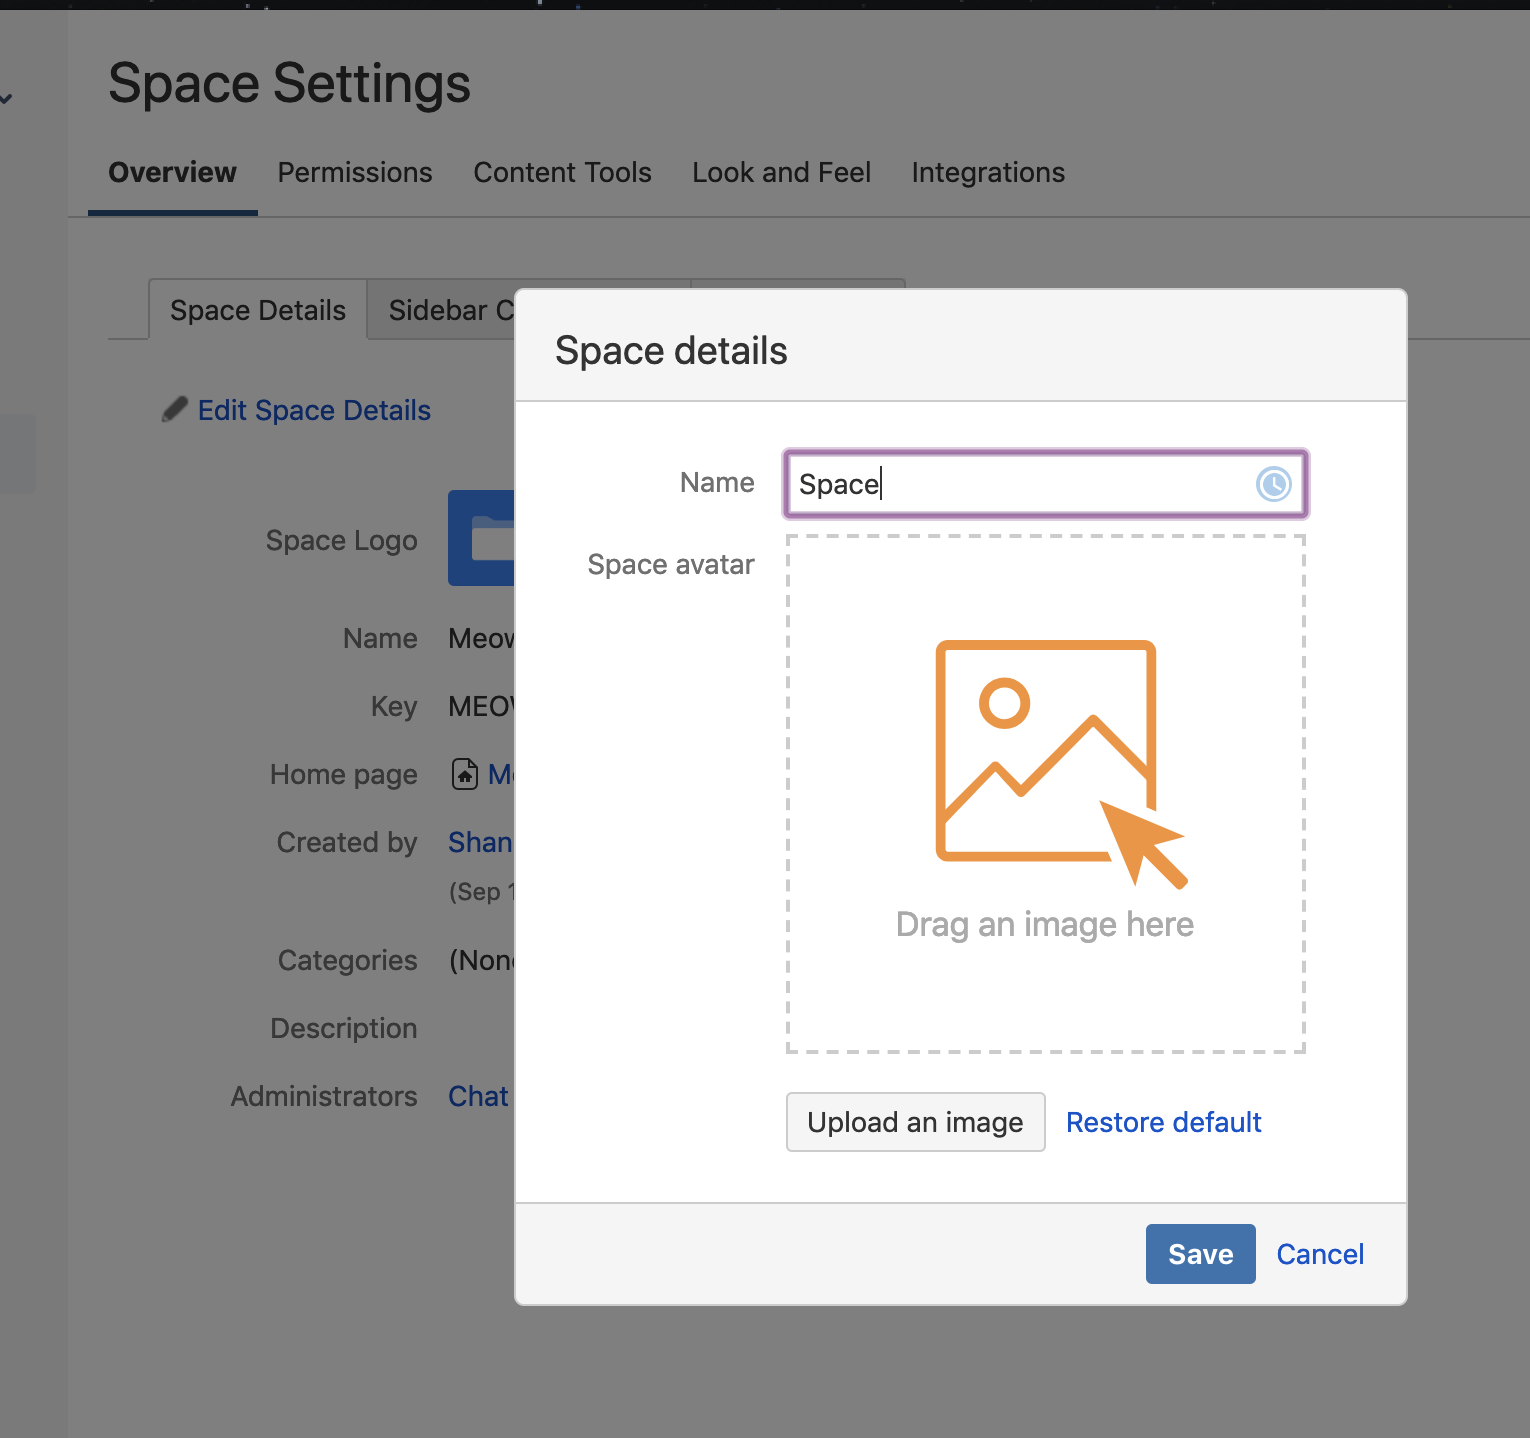Click the Save button

[1200, 1254]
